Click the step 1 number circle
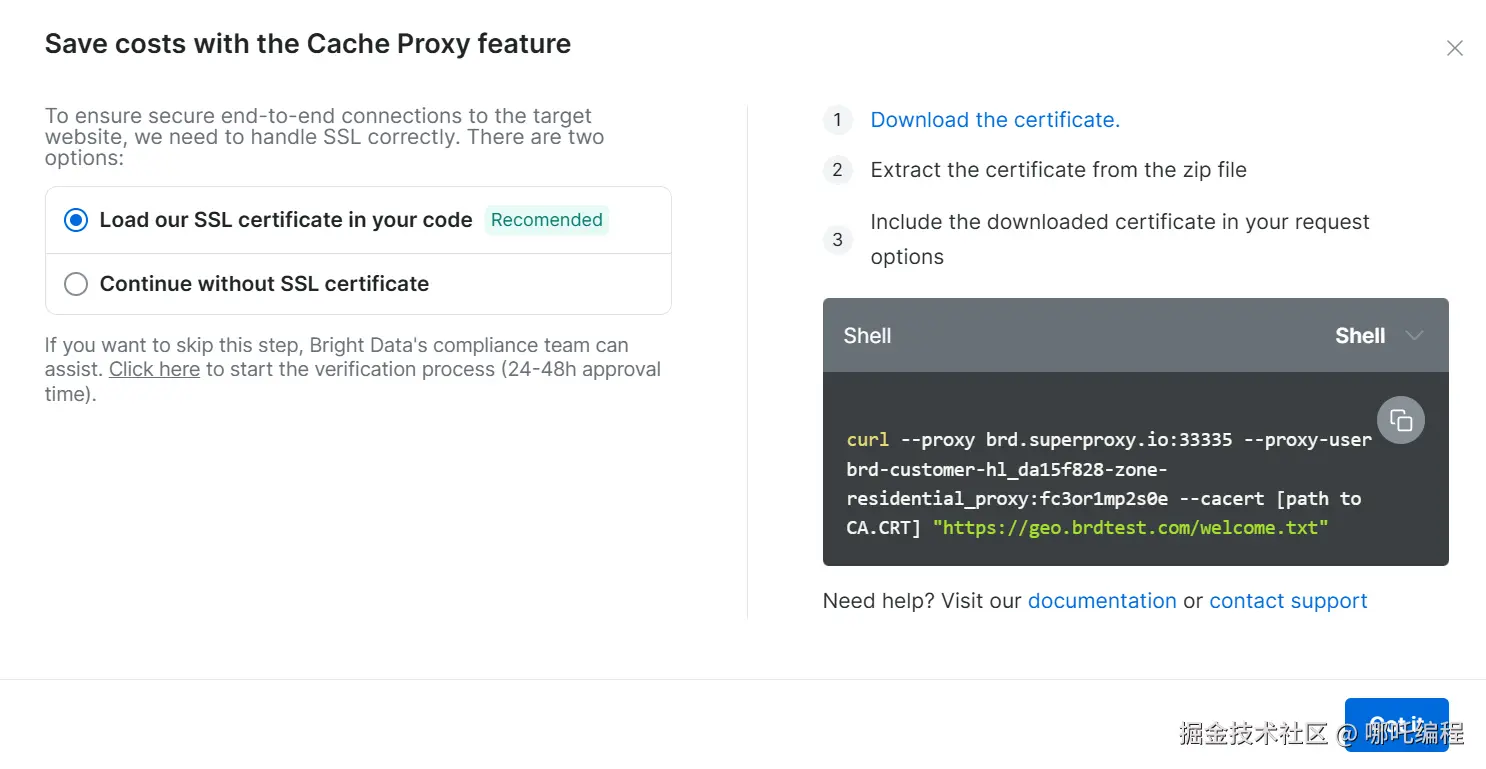The width and height of the screenshot is (1486, 769). (838, 120)
